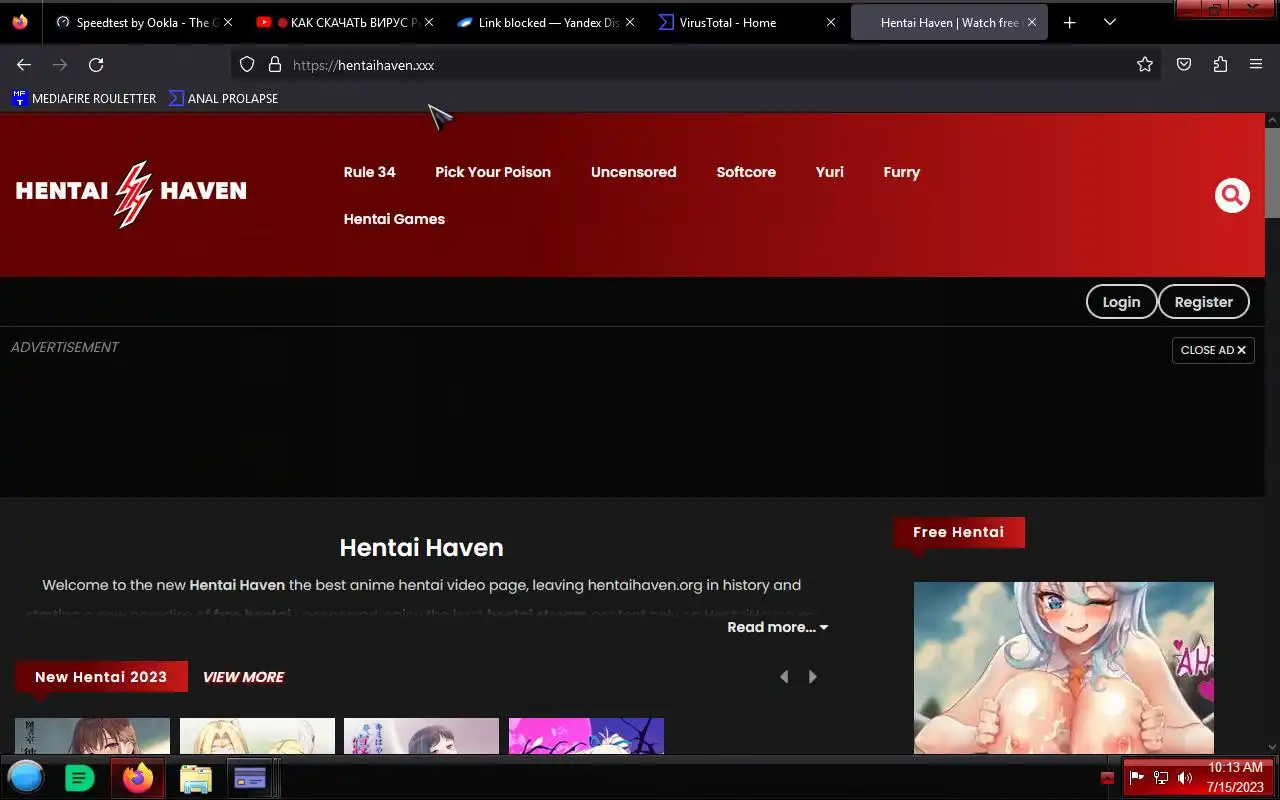1280x800 pixels.
Task: Click the site's magnifying glass search icon
Action: tap(1232, 195)
